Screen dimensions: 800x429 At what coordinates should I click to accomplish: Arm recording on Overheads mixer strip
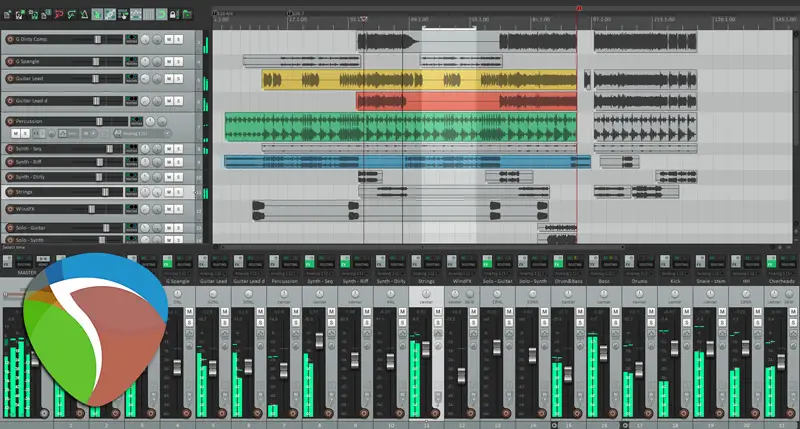pyautogui.click(x=790, y=413)
